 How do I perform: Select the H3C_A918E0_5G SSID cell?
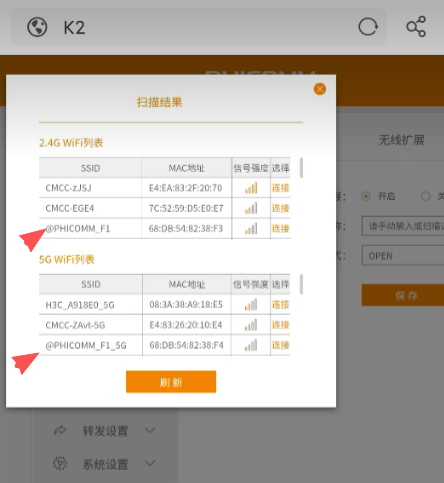coord(91,305)
